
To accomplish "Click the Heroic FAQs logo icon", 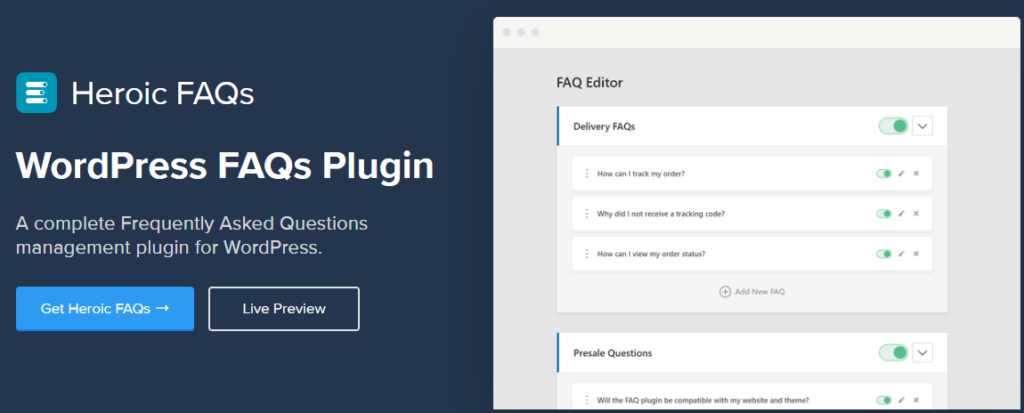I will [x=36, y=93].
